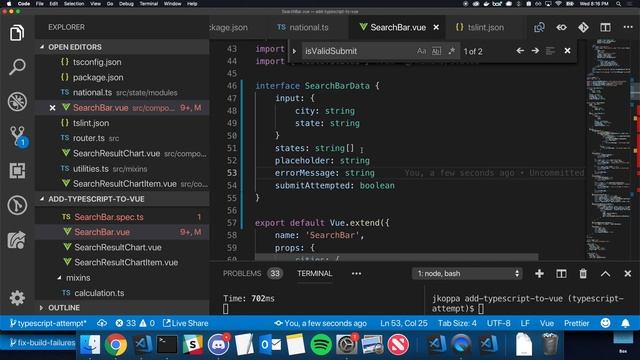This screenshot has width=640, height=360.
Task: Open tsconfig.json from open editors
Action: (x=97, y=62)
